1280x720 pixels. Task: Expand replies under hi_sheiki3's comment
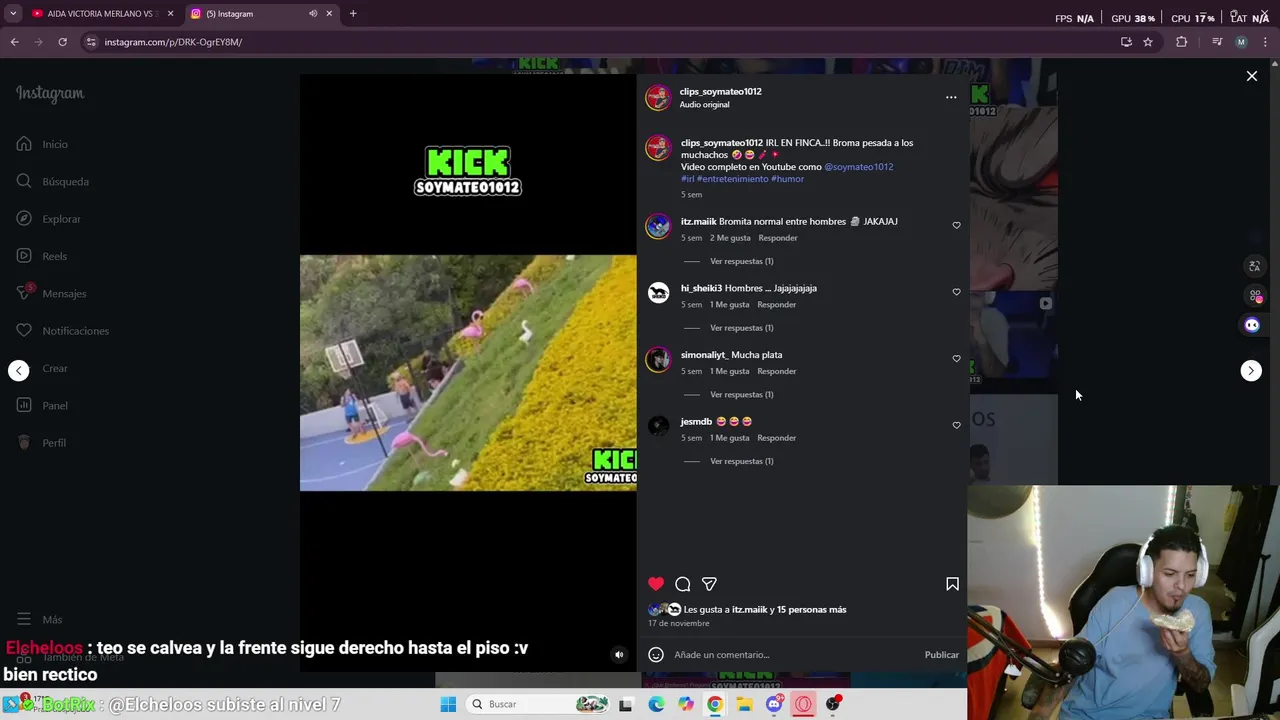(x=741, y=328)
